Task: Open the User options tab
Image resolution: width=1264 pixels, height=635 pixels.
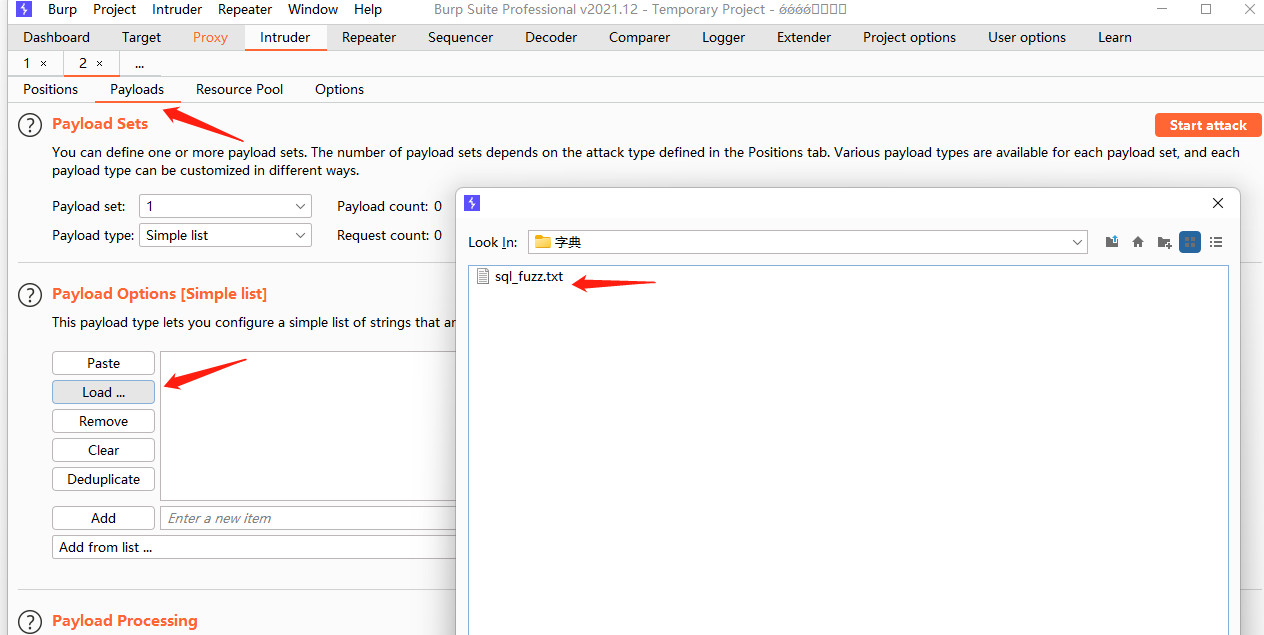Action: [x=1027, y=37]
